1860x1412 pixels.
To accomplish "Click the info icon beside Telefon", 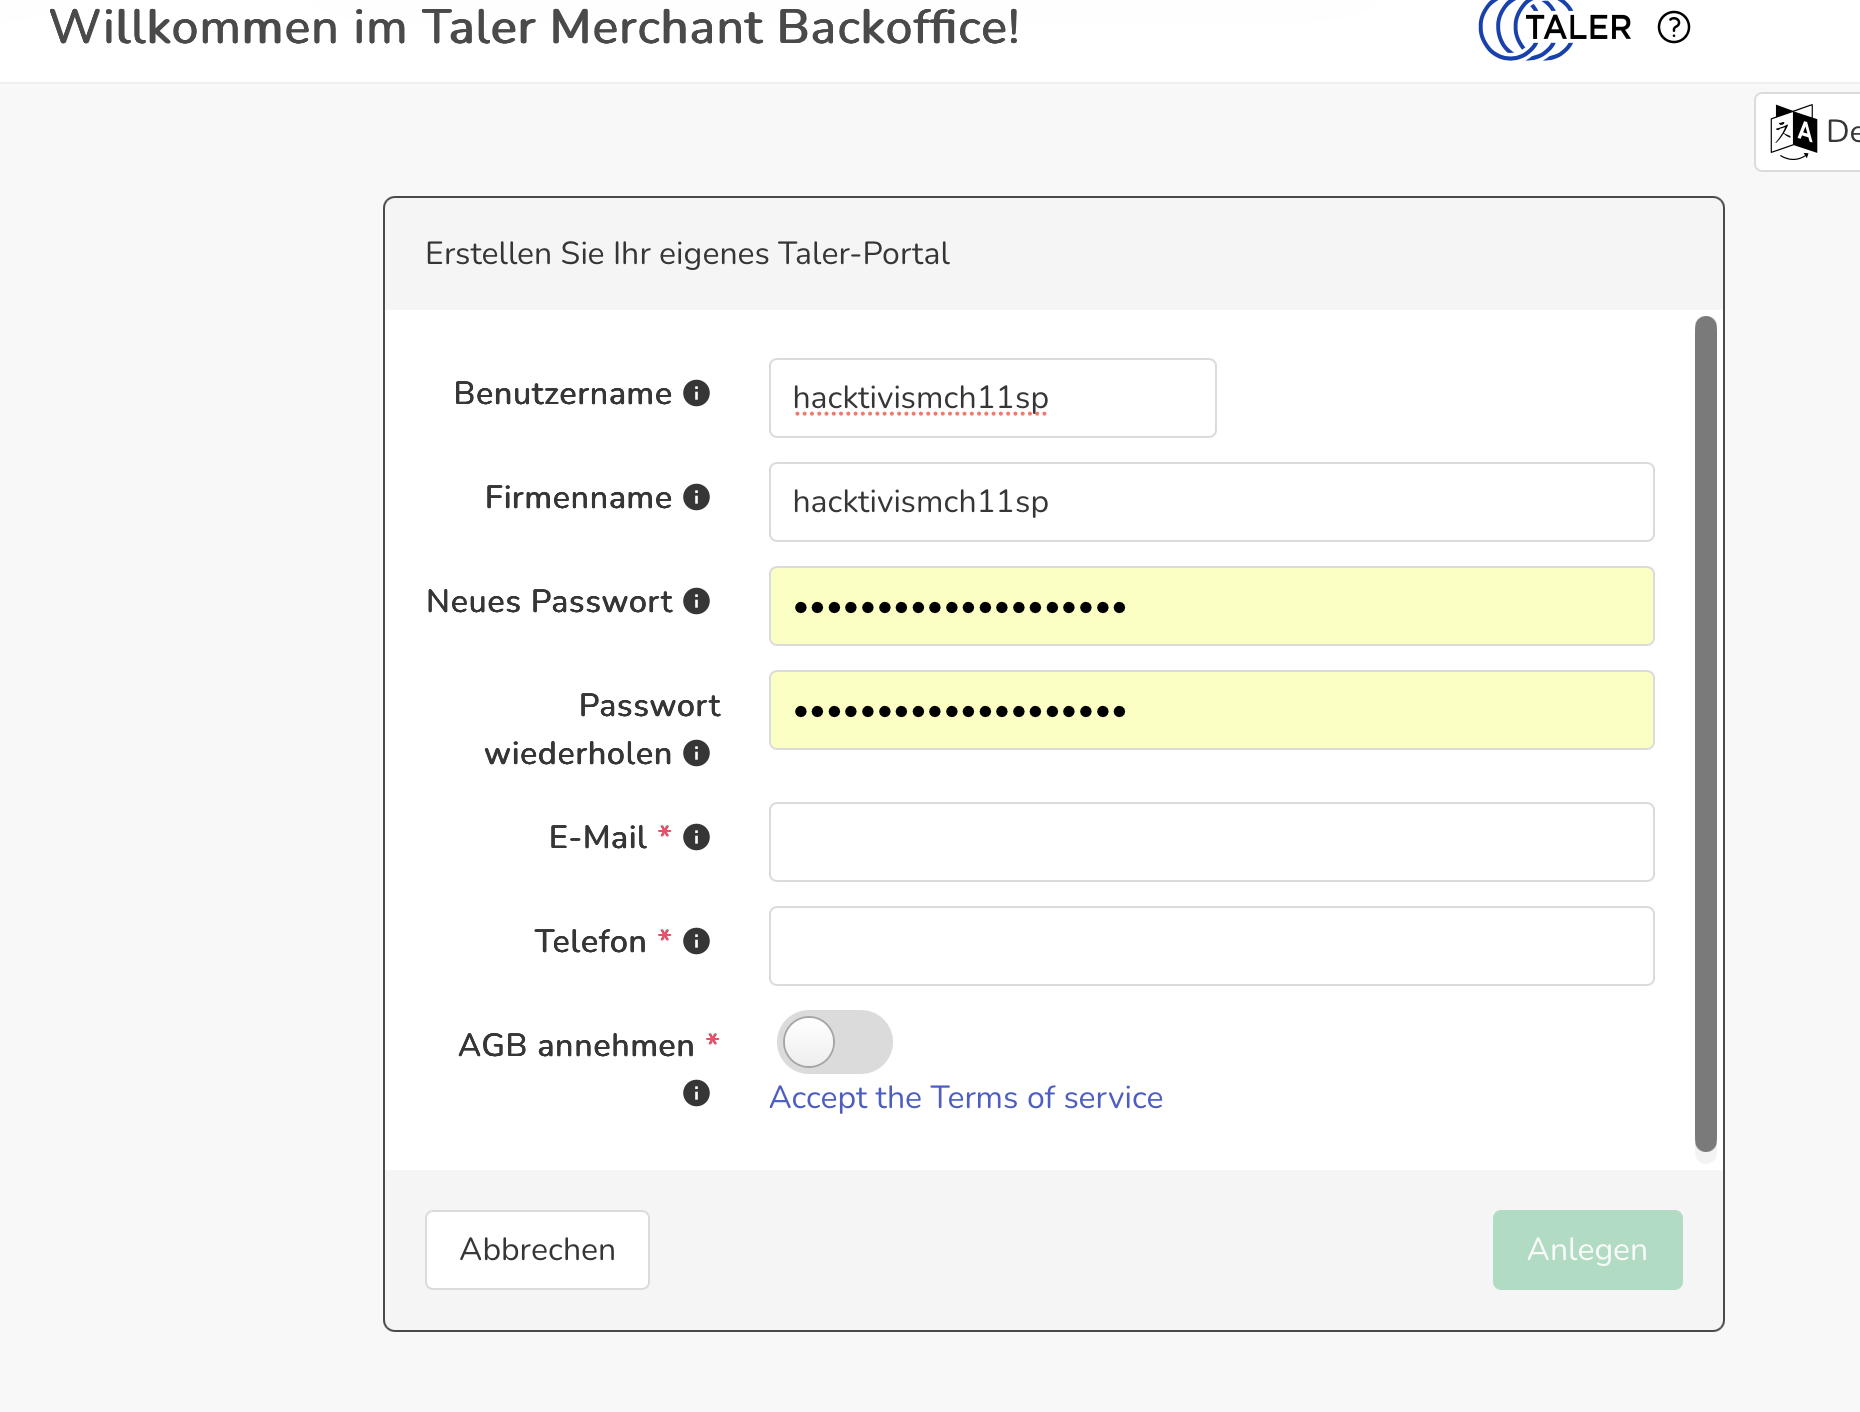I will [696, 941].
